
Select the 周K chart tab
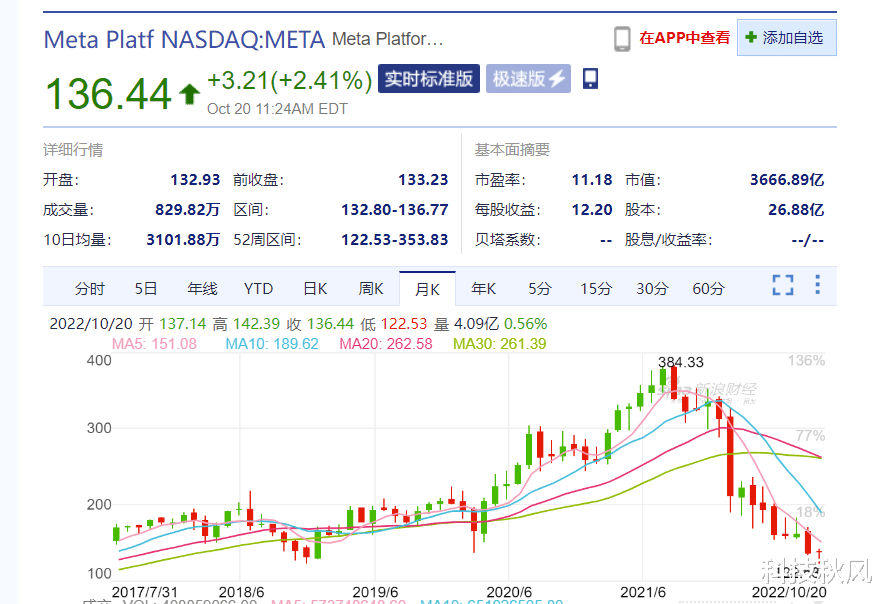point(371,289)
